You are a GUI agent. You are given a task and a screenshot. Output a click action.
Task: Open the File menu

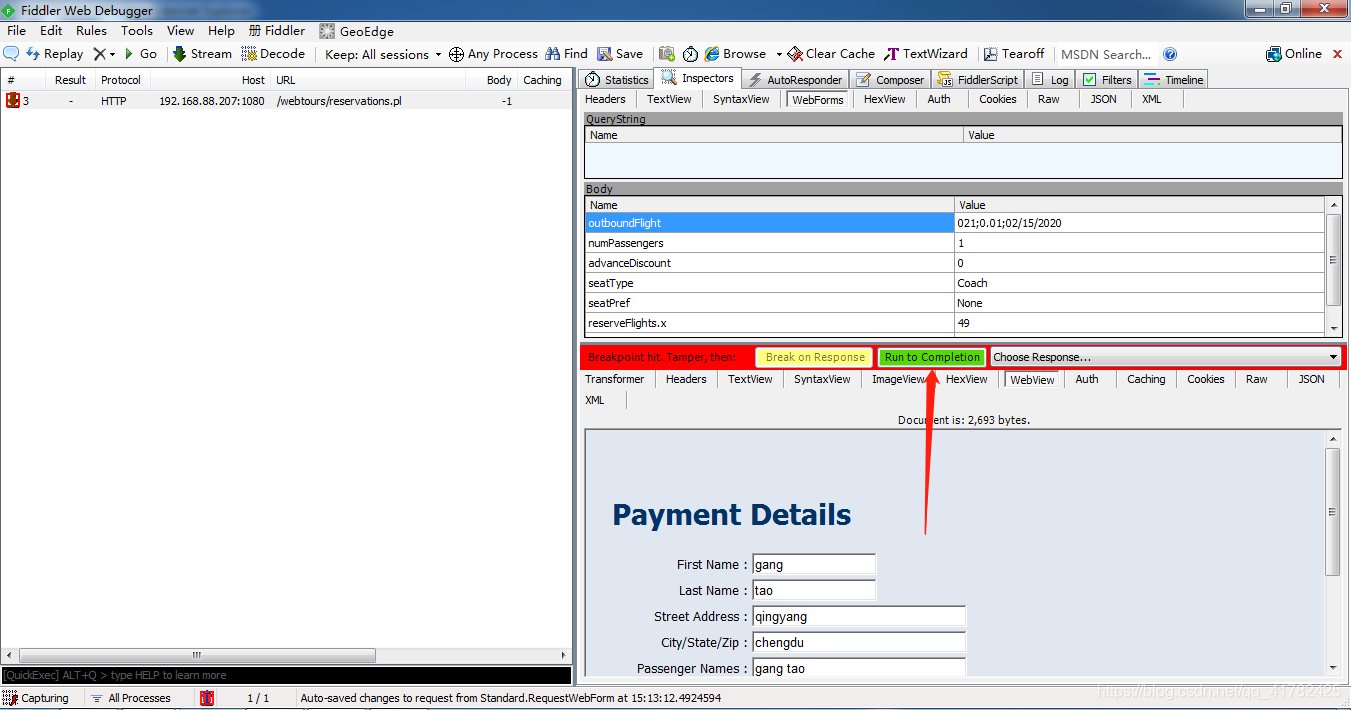17,31
